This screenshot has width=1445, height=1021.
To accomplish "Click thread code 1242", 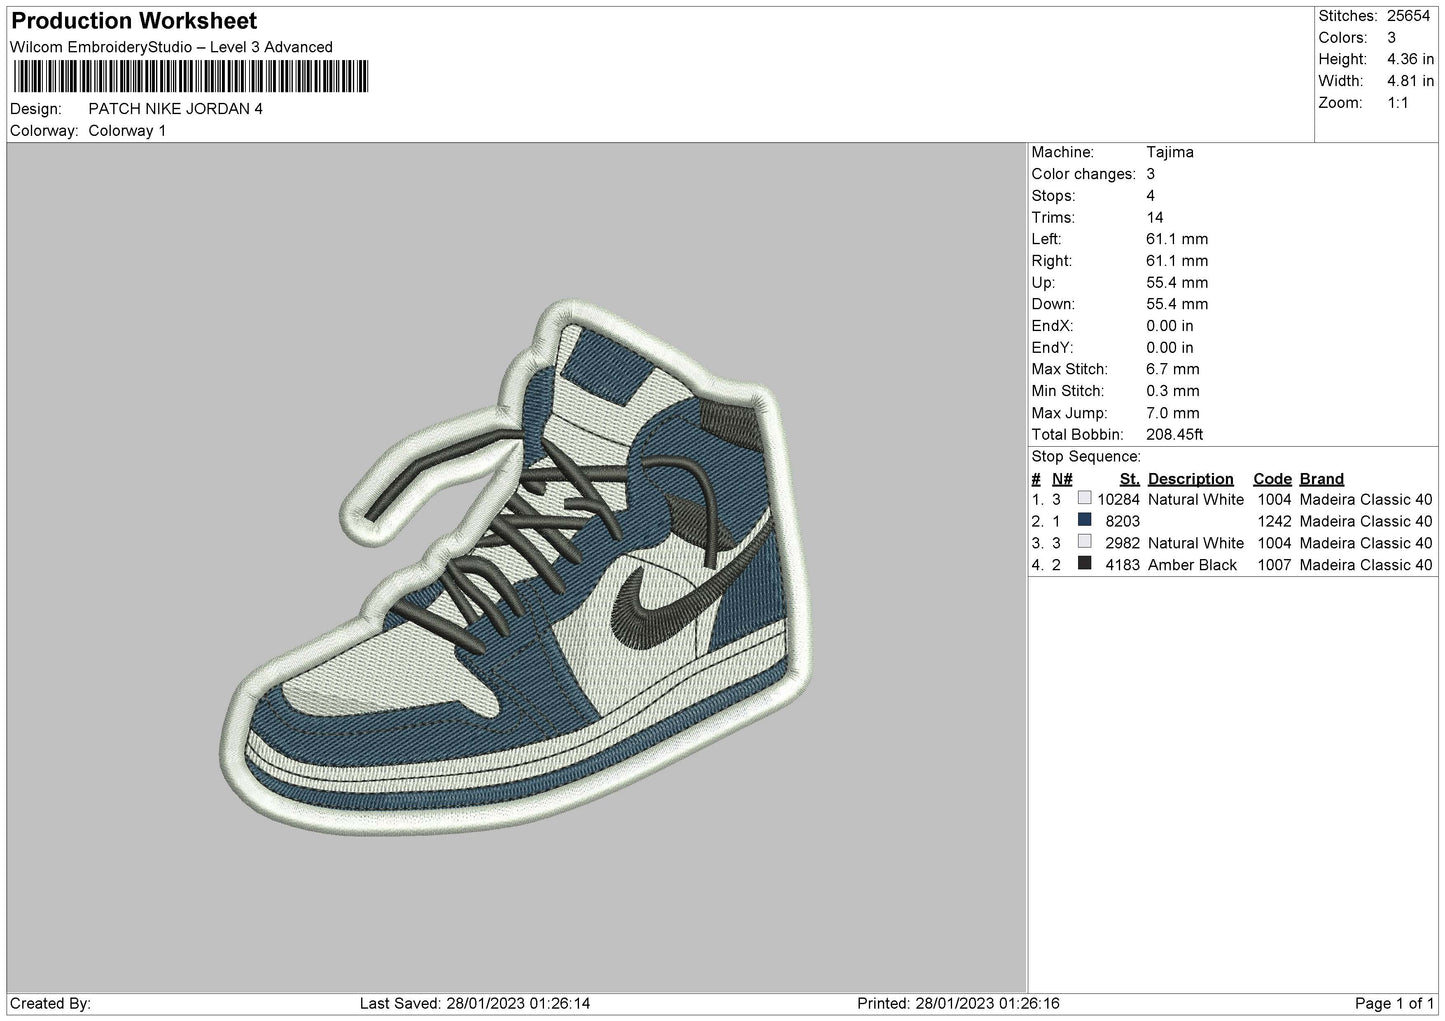I will coord(1275,522).
